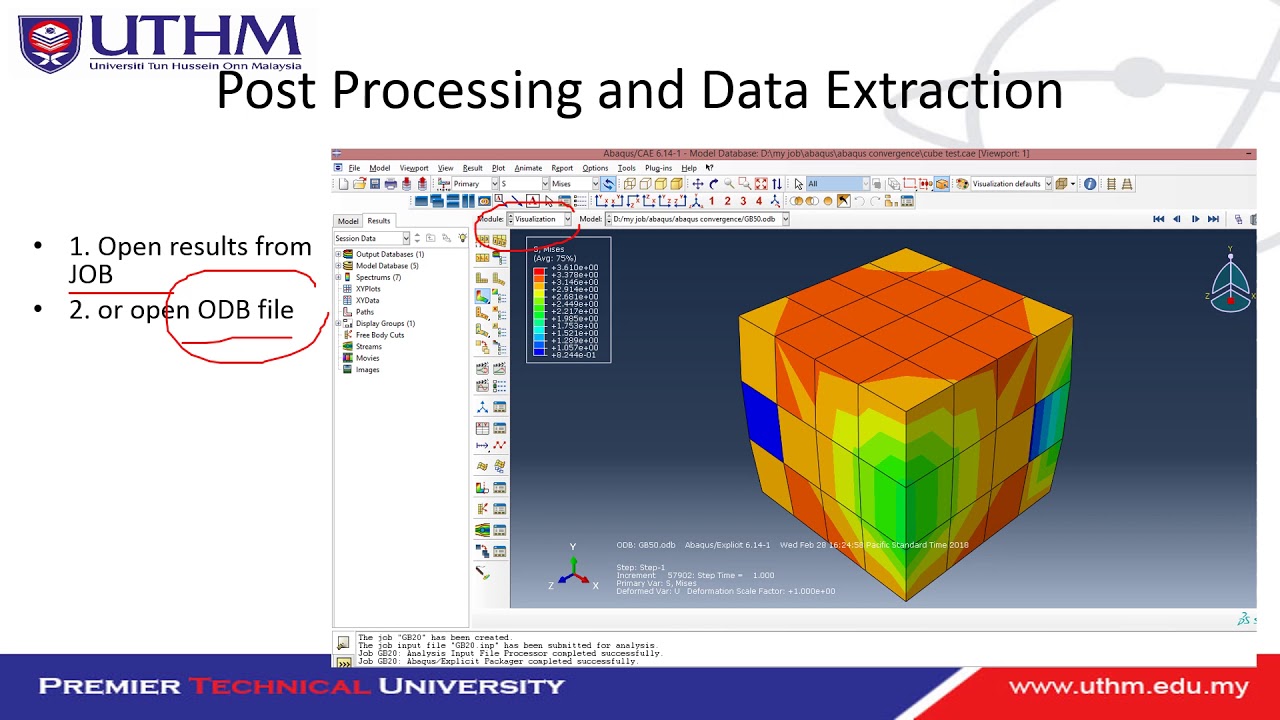1280x720 pixels.
Task: Click the Free Body Cut toolbox icon
Action: [x=482, y=508]
